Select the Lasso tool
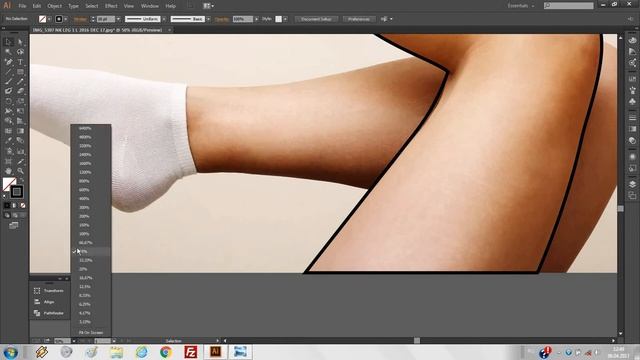Viewport: 640px width, 360px height. click(x=20, y=52)
